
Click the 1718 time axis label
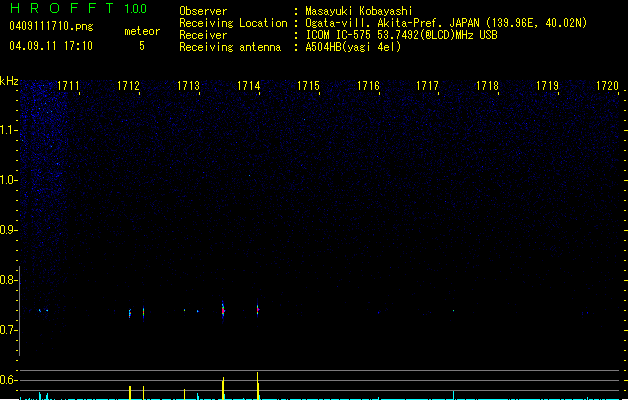pos(487,86)
